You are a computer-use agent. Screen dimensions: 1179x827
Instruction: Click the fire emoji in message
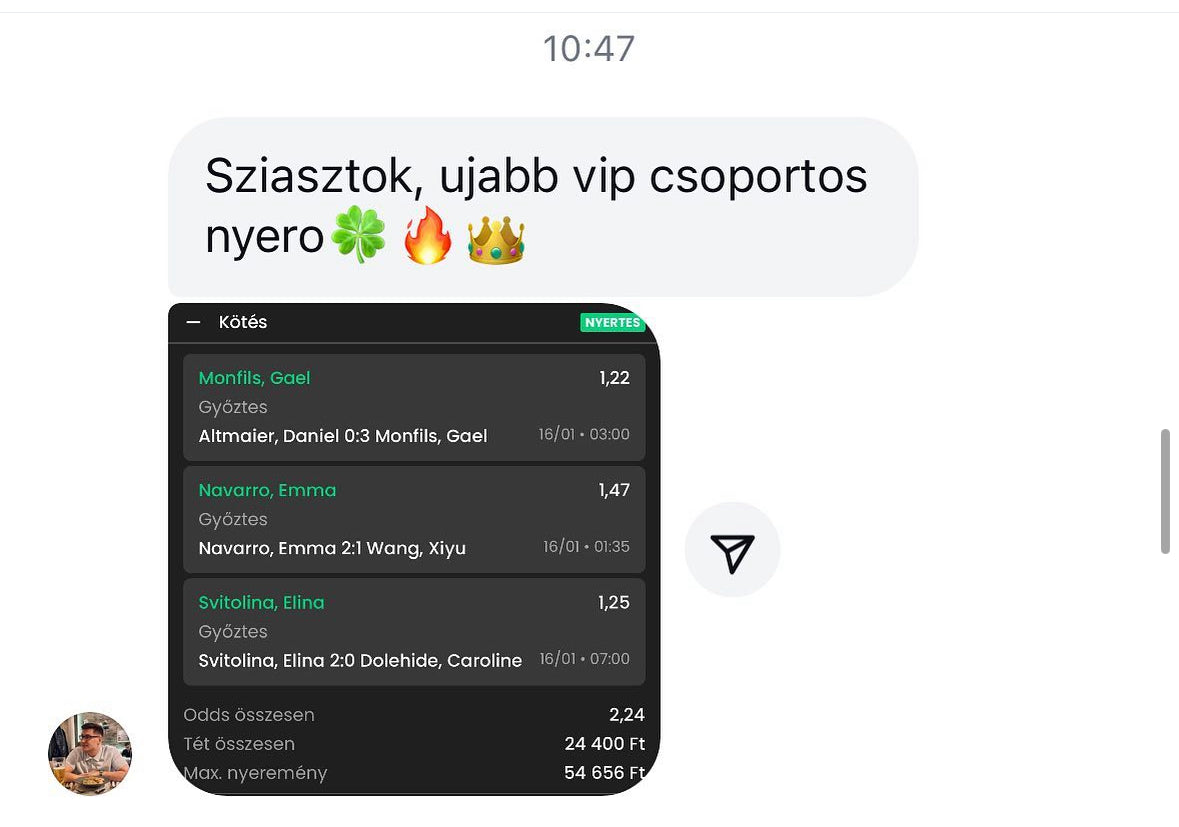point(427,235)
